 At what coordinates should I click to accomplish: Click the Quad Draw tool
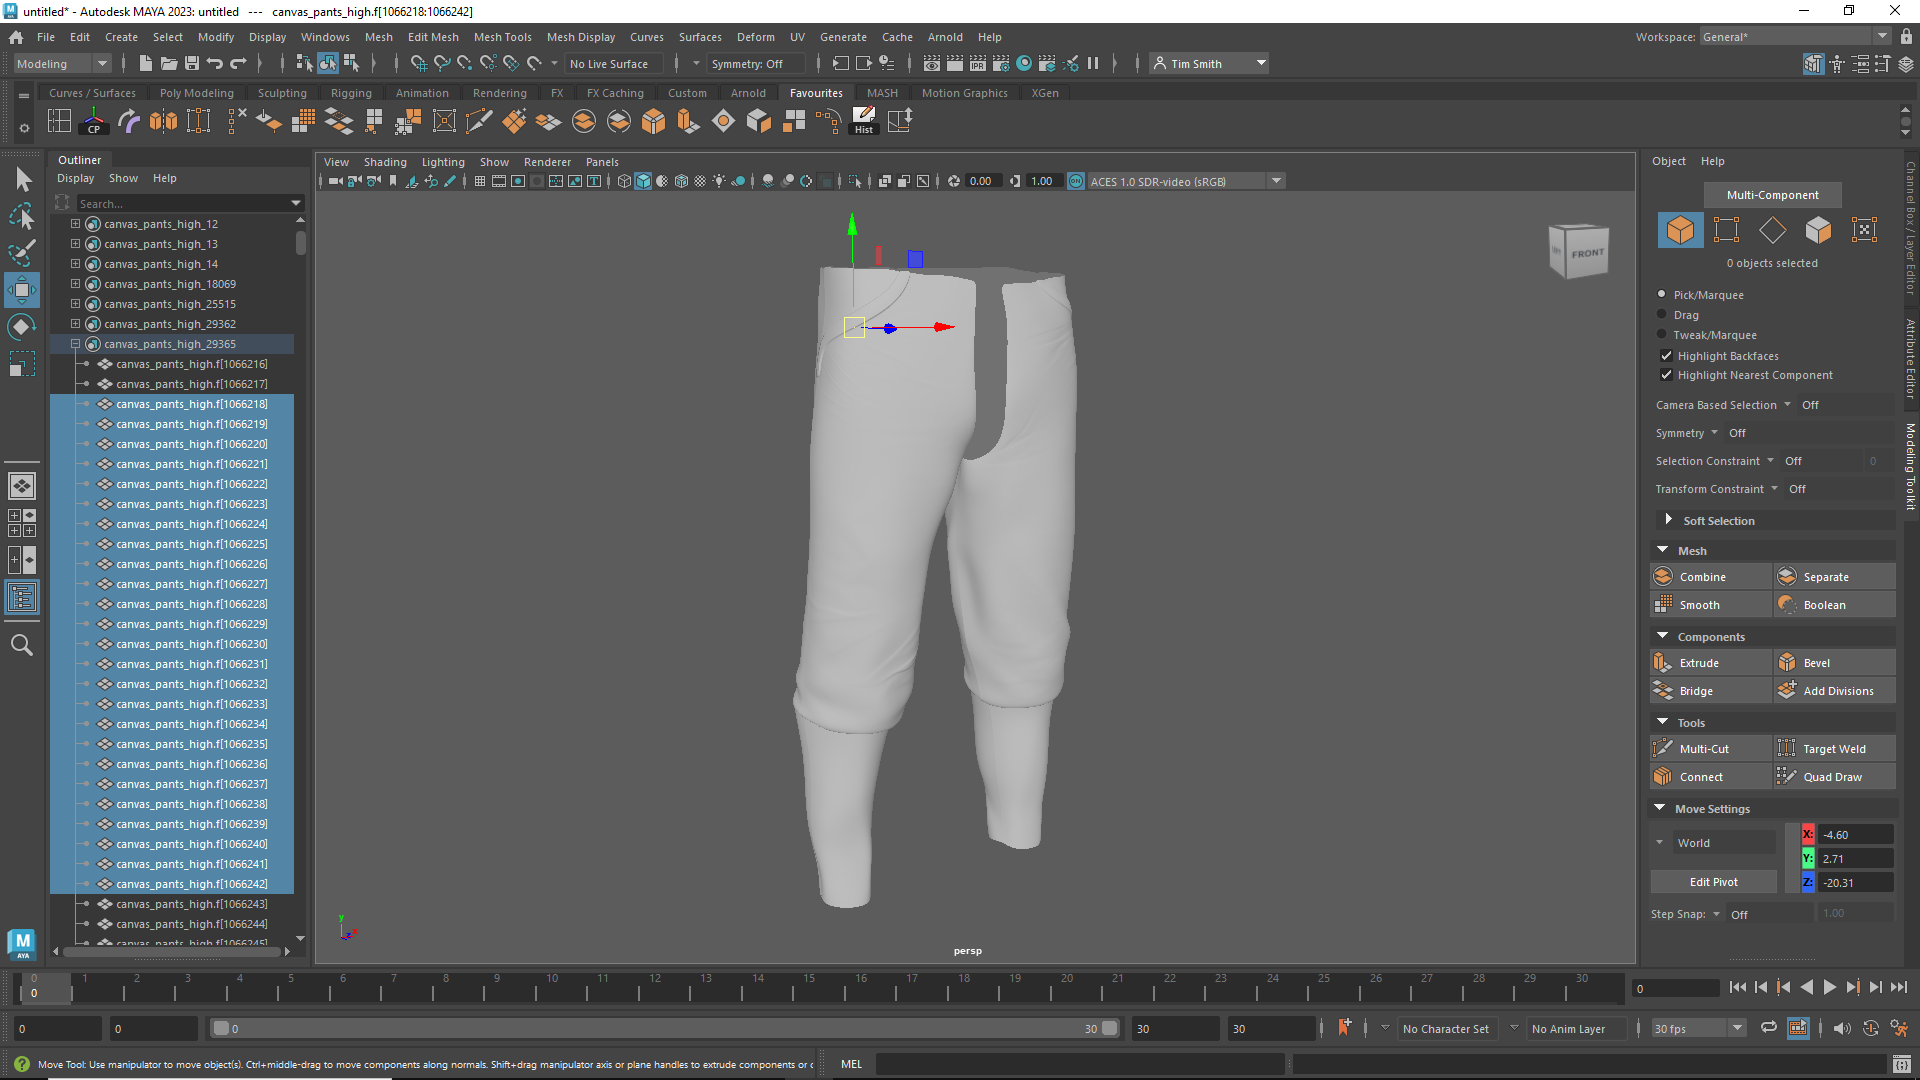[x=1832, y=775]
